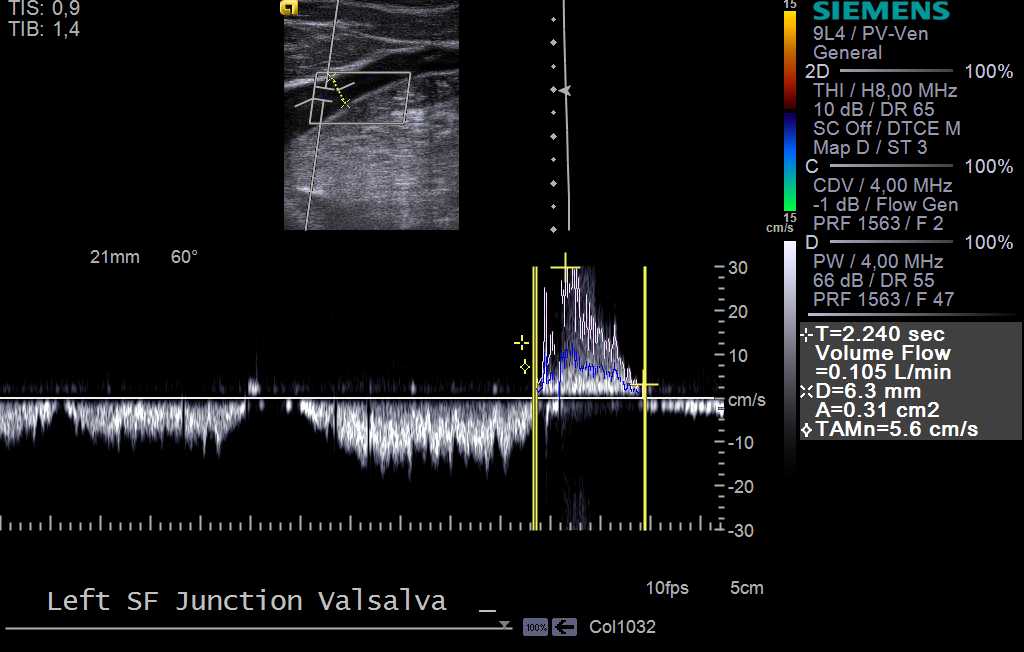Click the spectral Doppler cursor crosshair marker
The image size is (1024, 652).
pos(521,343)
